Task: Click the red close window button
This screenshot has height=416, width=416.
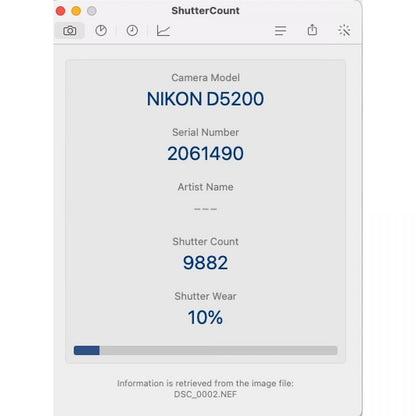Action: 60,11
